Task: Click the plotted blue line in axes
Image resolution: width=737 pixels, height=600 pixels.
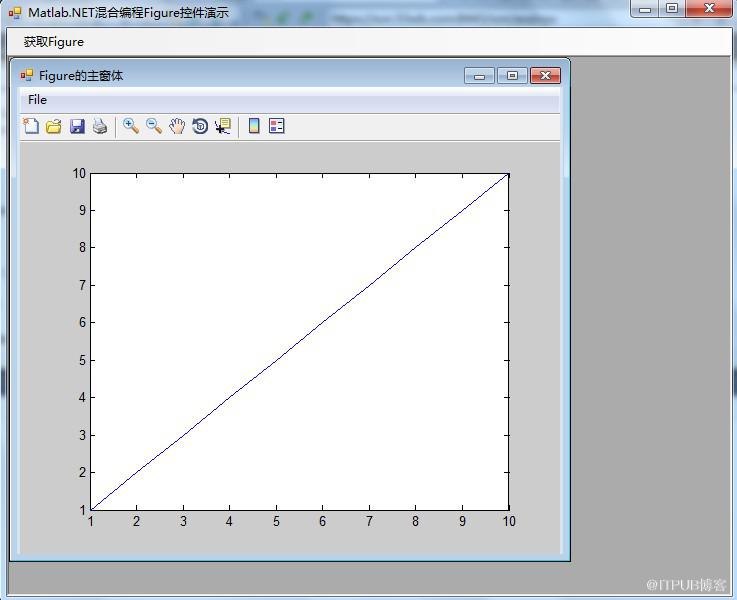Action: (x=299, y=342)
